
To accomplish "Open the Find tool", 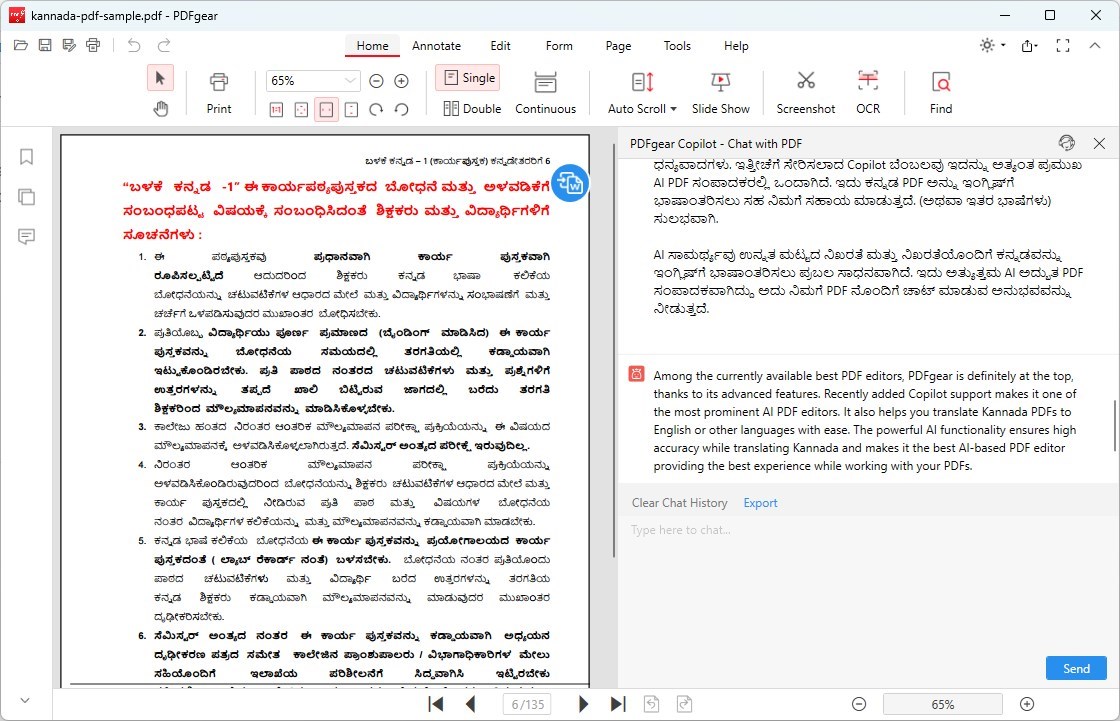I will click(x=939, y=91).
